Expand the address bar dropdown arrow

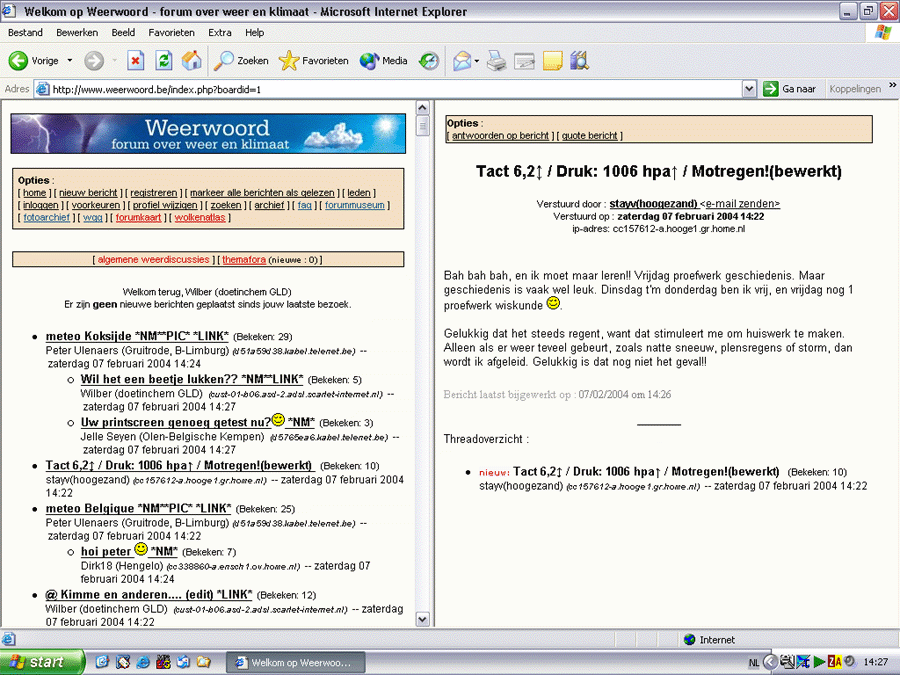[748, 89]
